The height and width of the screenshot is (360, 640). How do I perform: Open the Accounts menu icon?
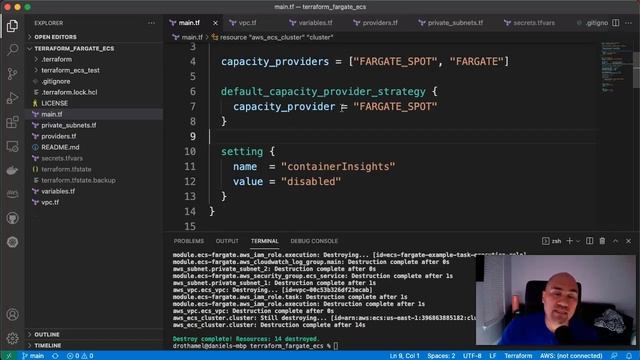pos(12,315)
